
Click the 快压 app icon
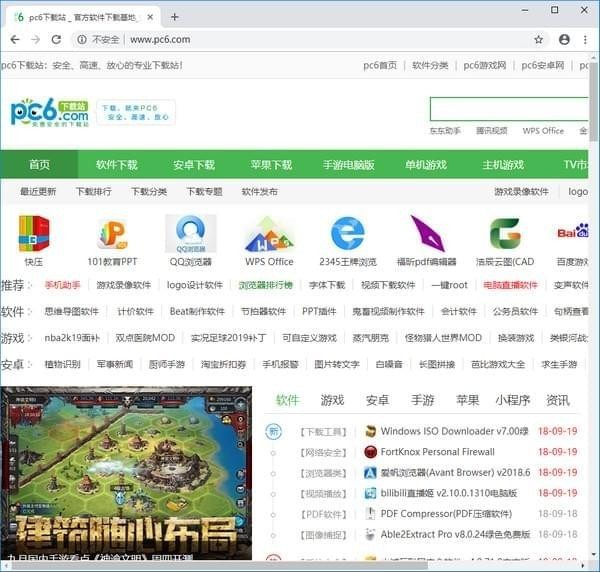click(x=34, y=234)
